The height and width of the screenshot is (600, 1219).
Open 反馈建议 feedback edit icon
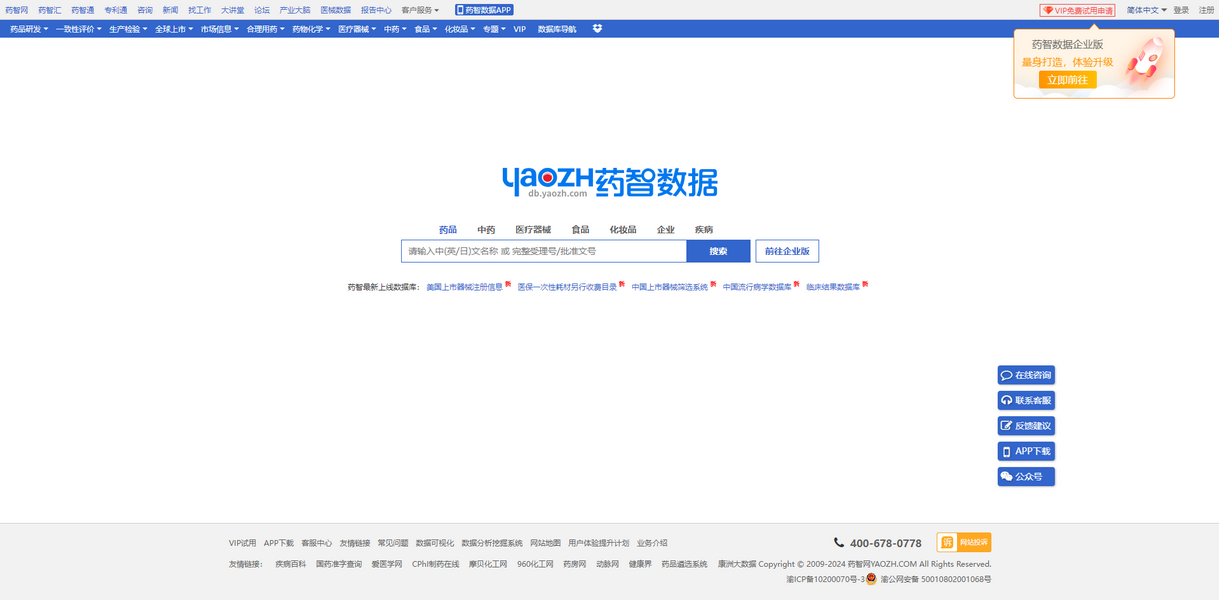point(1006,426)
